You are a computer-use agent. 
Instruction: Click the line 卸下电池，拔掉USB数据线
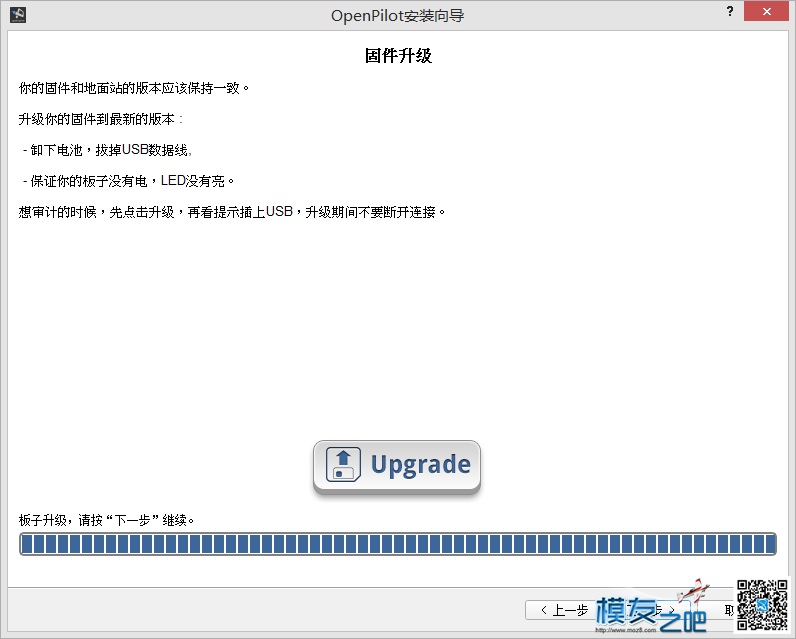[107, 150]
